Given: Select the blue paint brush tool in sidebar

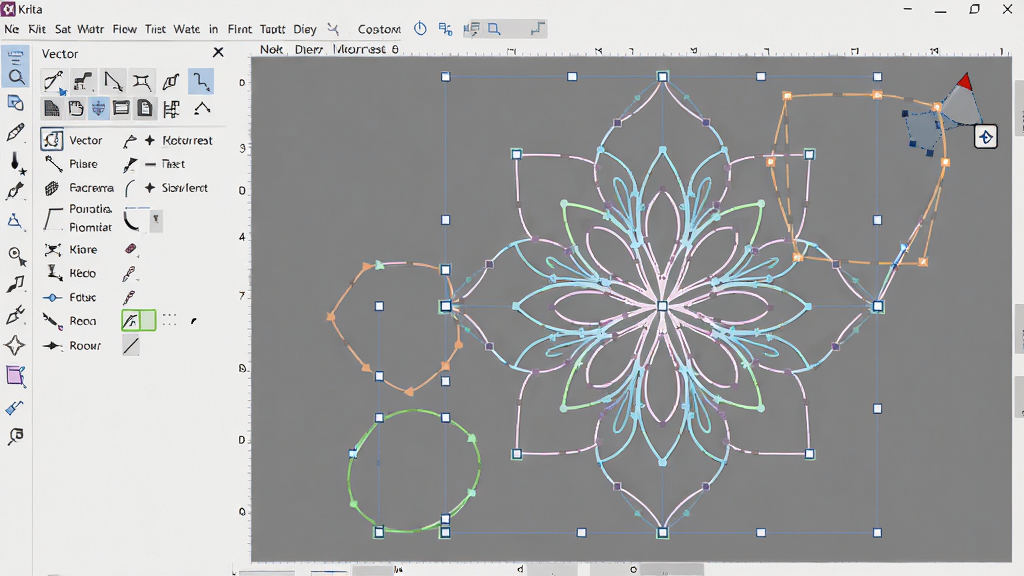Looking at the screenshot, I should pos(14,408).
